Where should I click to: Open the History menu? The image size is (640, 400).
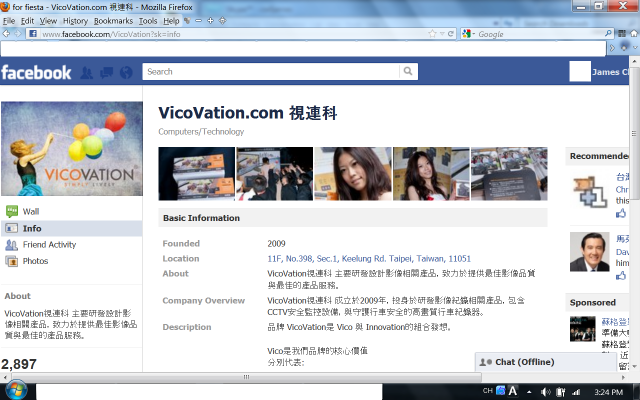point(76,21)
